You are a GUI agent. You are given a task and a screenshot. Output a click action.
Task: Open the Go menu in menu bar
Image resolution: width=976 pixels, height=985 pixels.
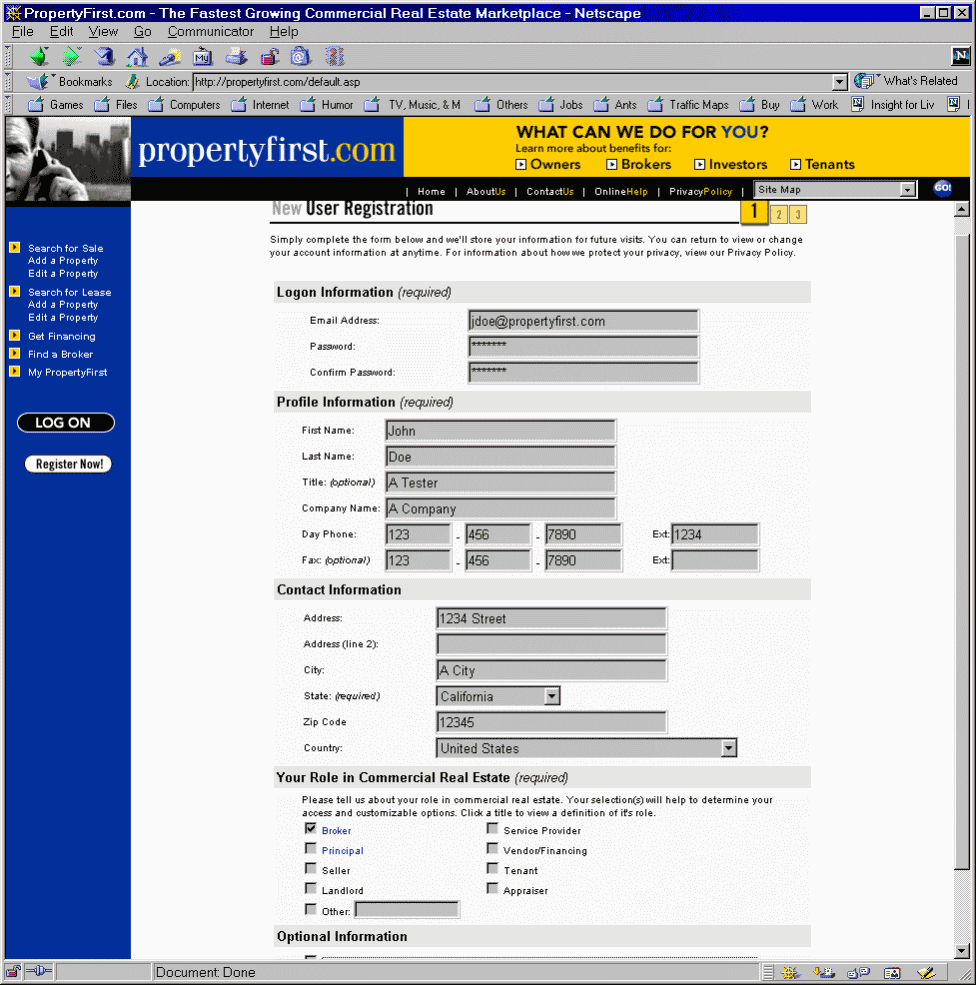(x=143, y=31)
